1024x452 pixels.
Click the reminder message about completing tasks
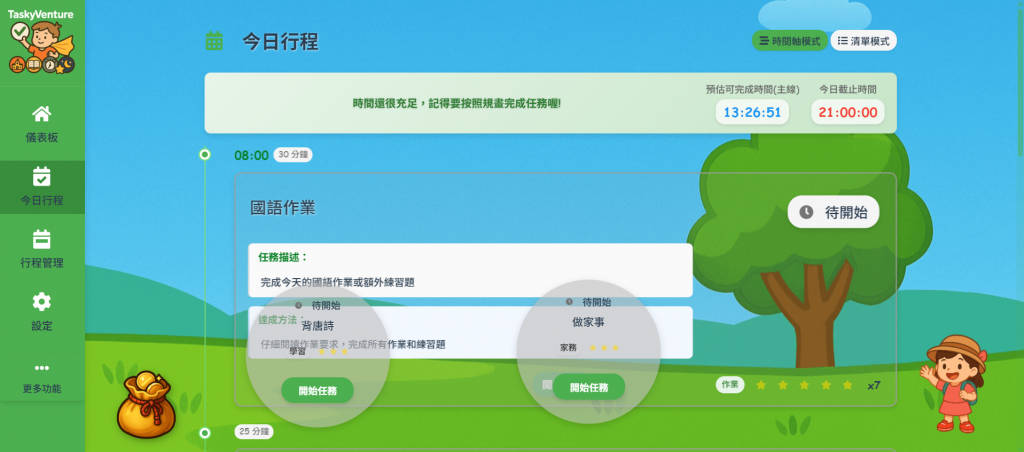456,103
